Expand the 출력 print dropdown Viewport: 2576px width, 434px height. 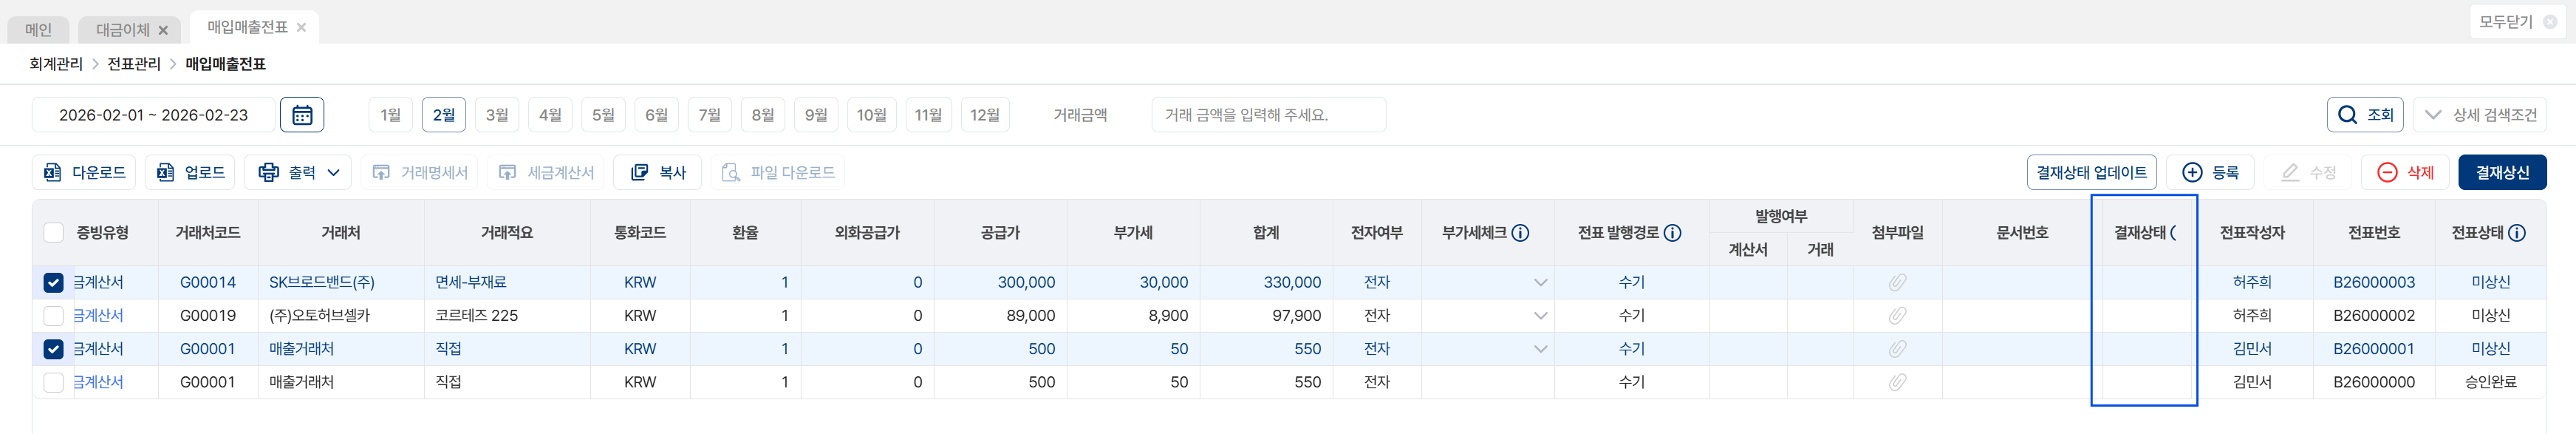299,173
